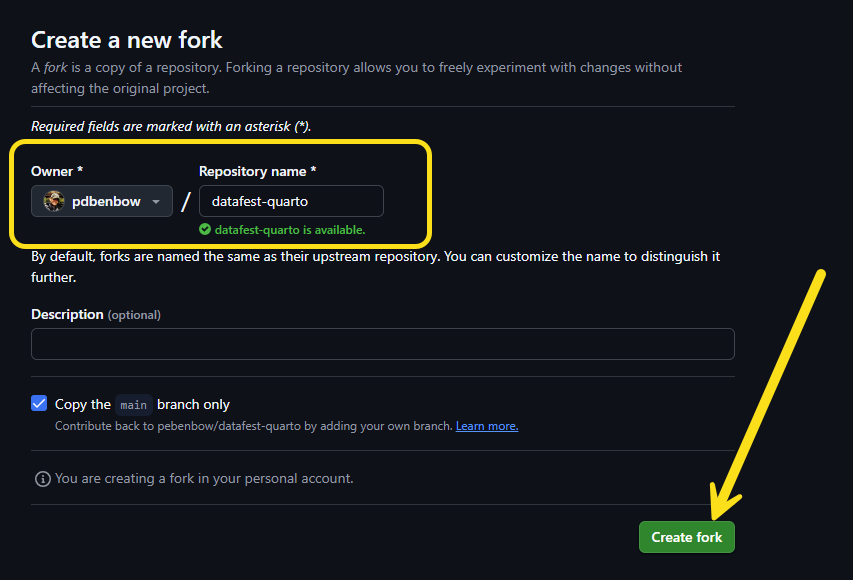Click into the Description text field
Screen dimensions: 853x580
[x=382, y=344]
